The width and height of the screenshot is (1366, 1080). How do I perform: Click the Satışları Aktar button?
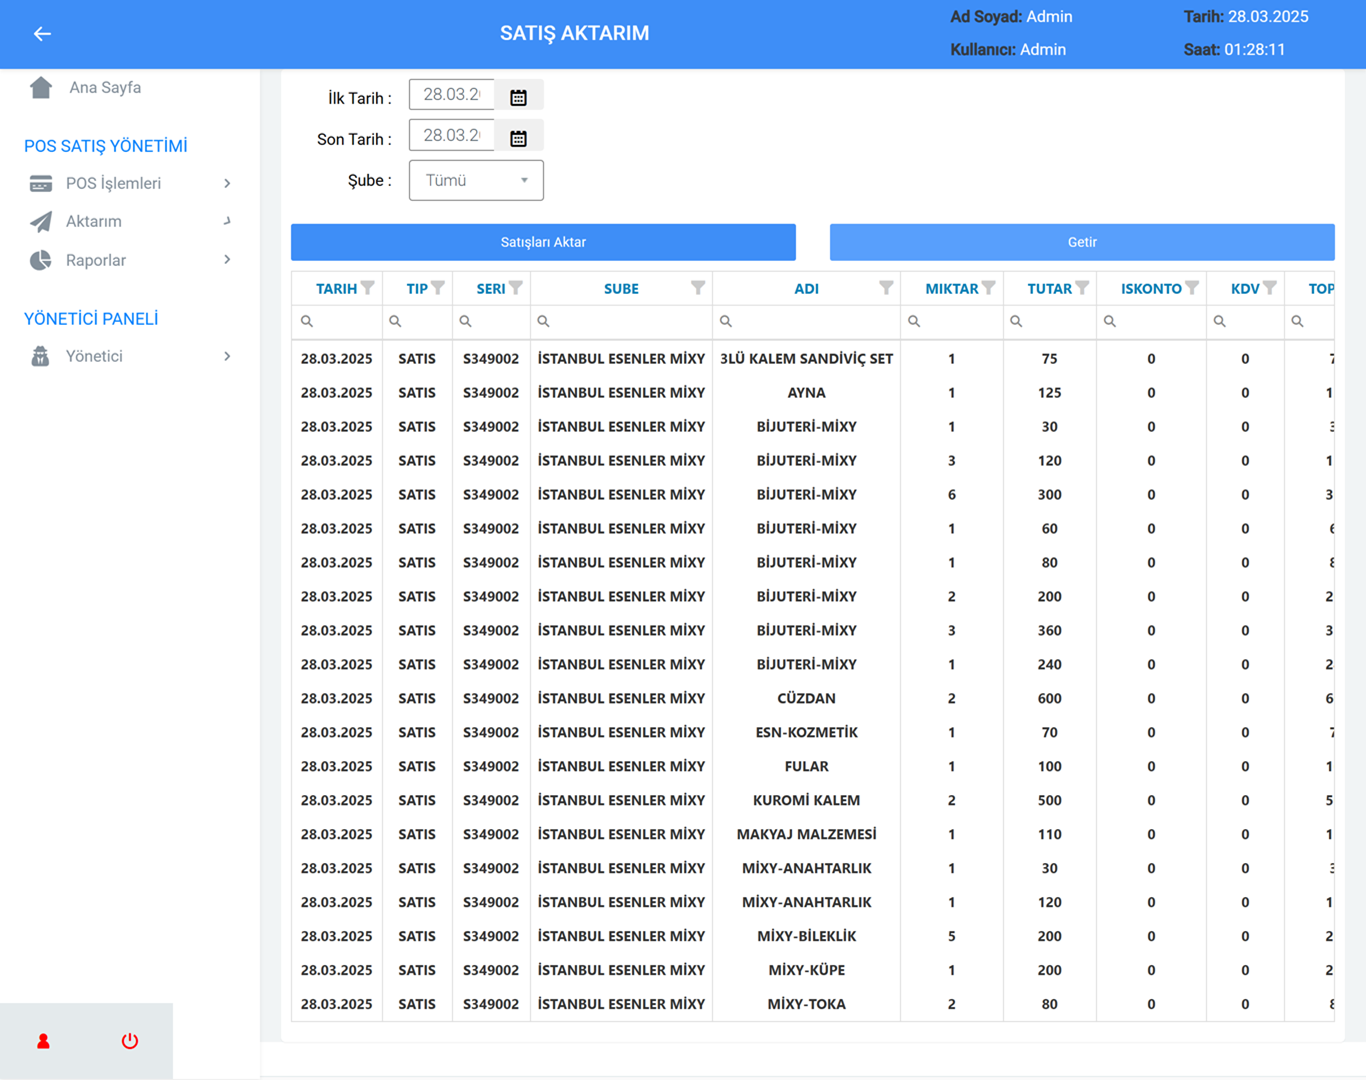[x=543, y=242]
